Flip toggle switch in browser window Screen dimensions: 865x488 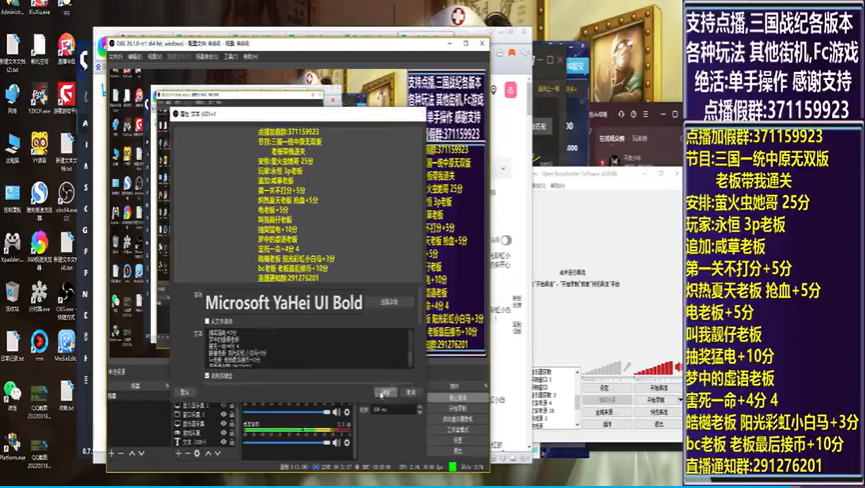pos(506,240)
